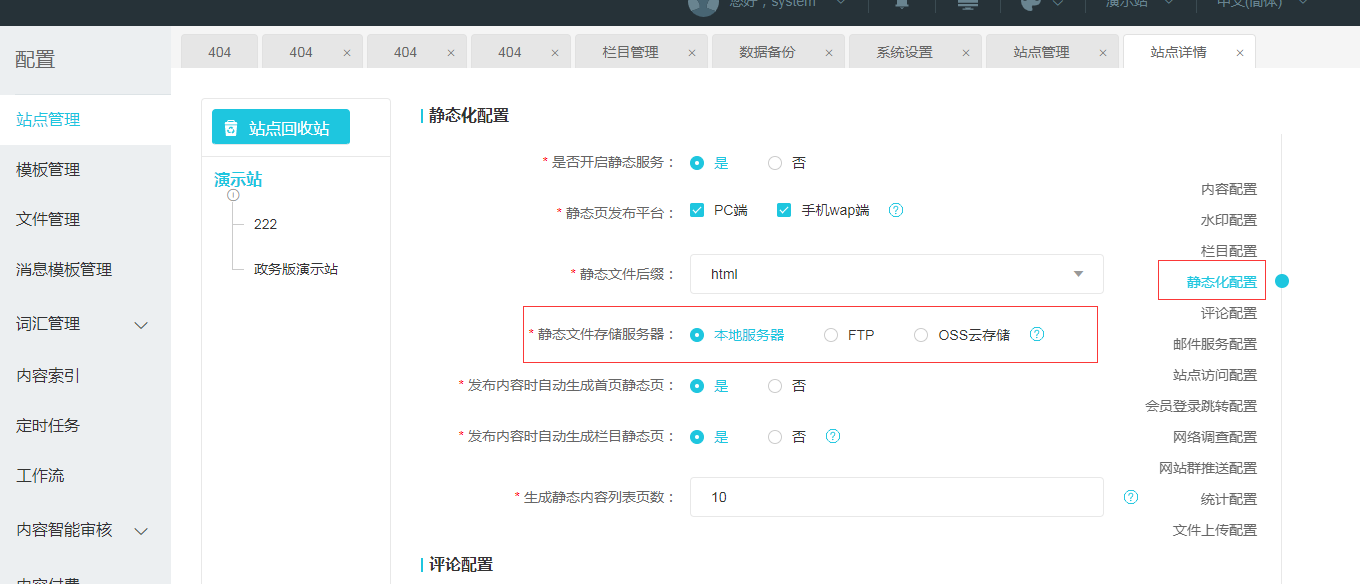Collapse the 演示站 tree node circle
Viewport: 1360px width, 584px height.
point(233,195)
